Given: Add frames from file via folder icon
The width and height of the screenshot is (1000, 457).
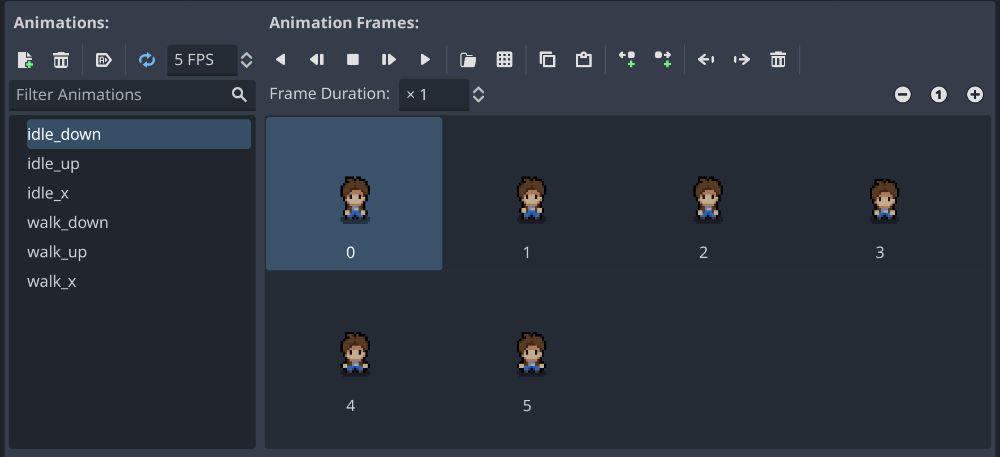Looking at the screenshot, I should click(x=467, y=60).
